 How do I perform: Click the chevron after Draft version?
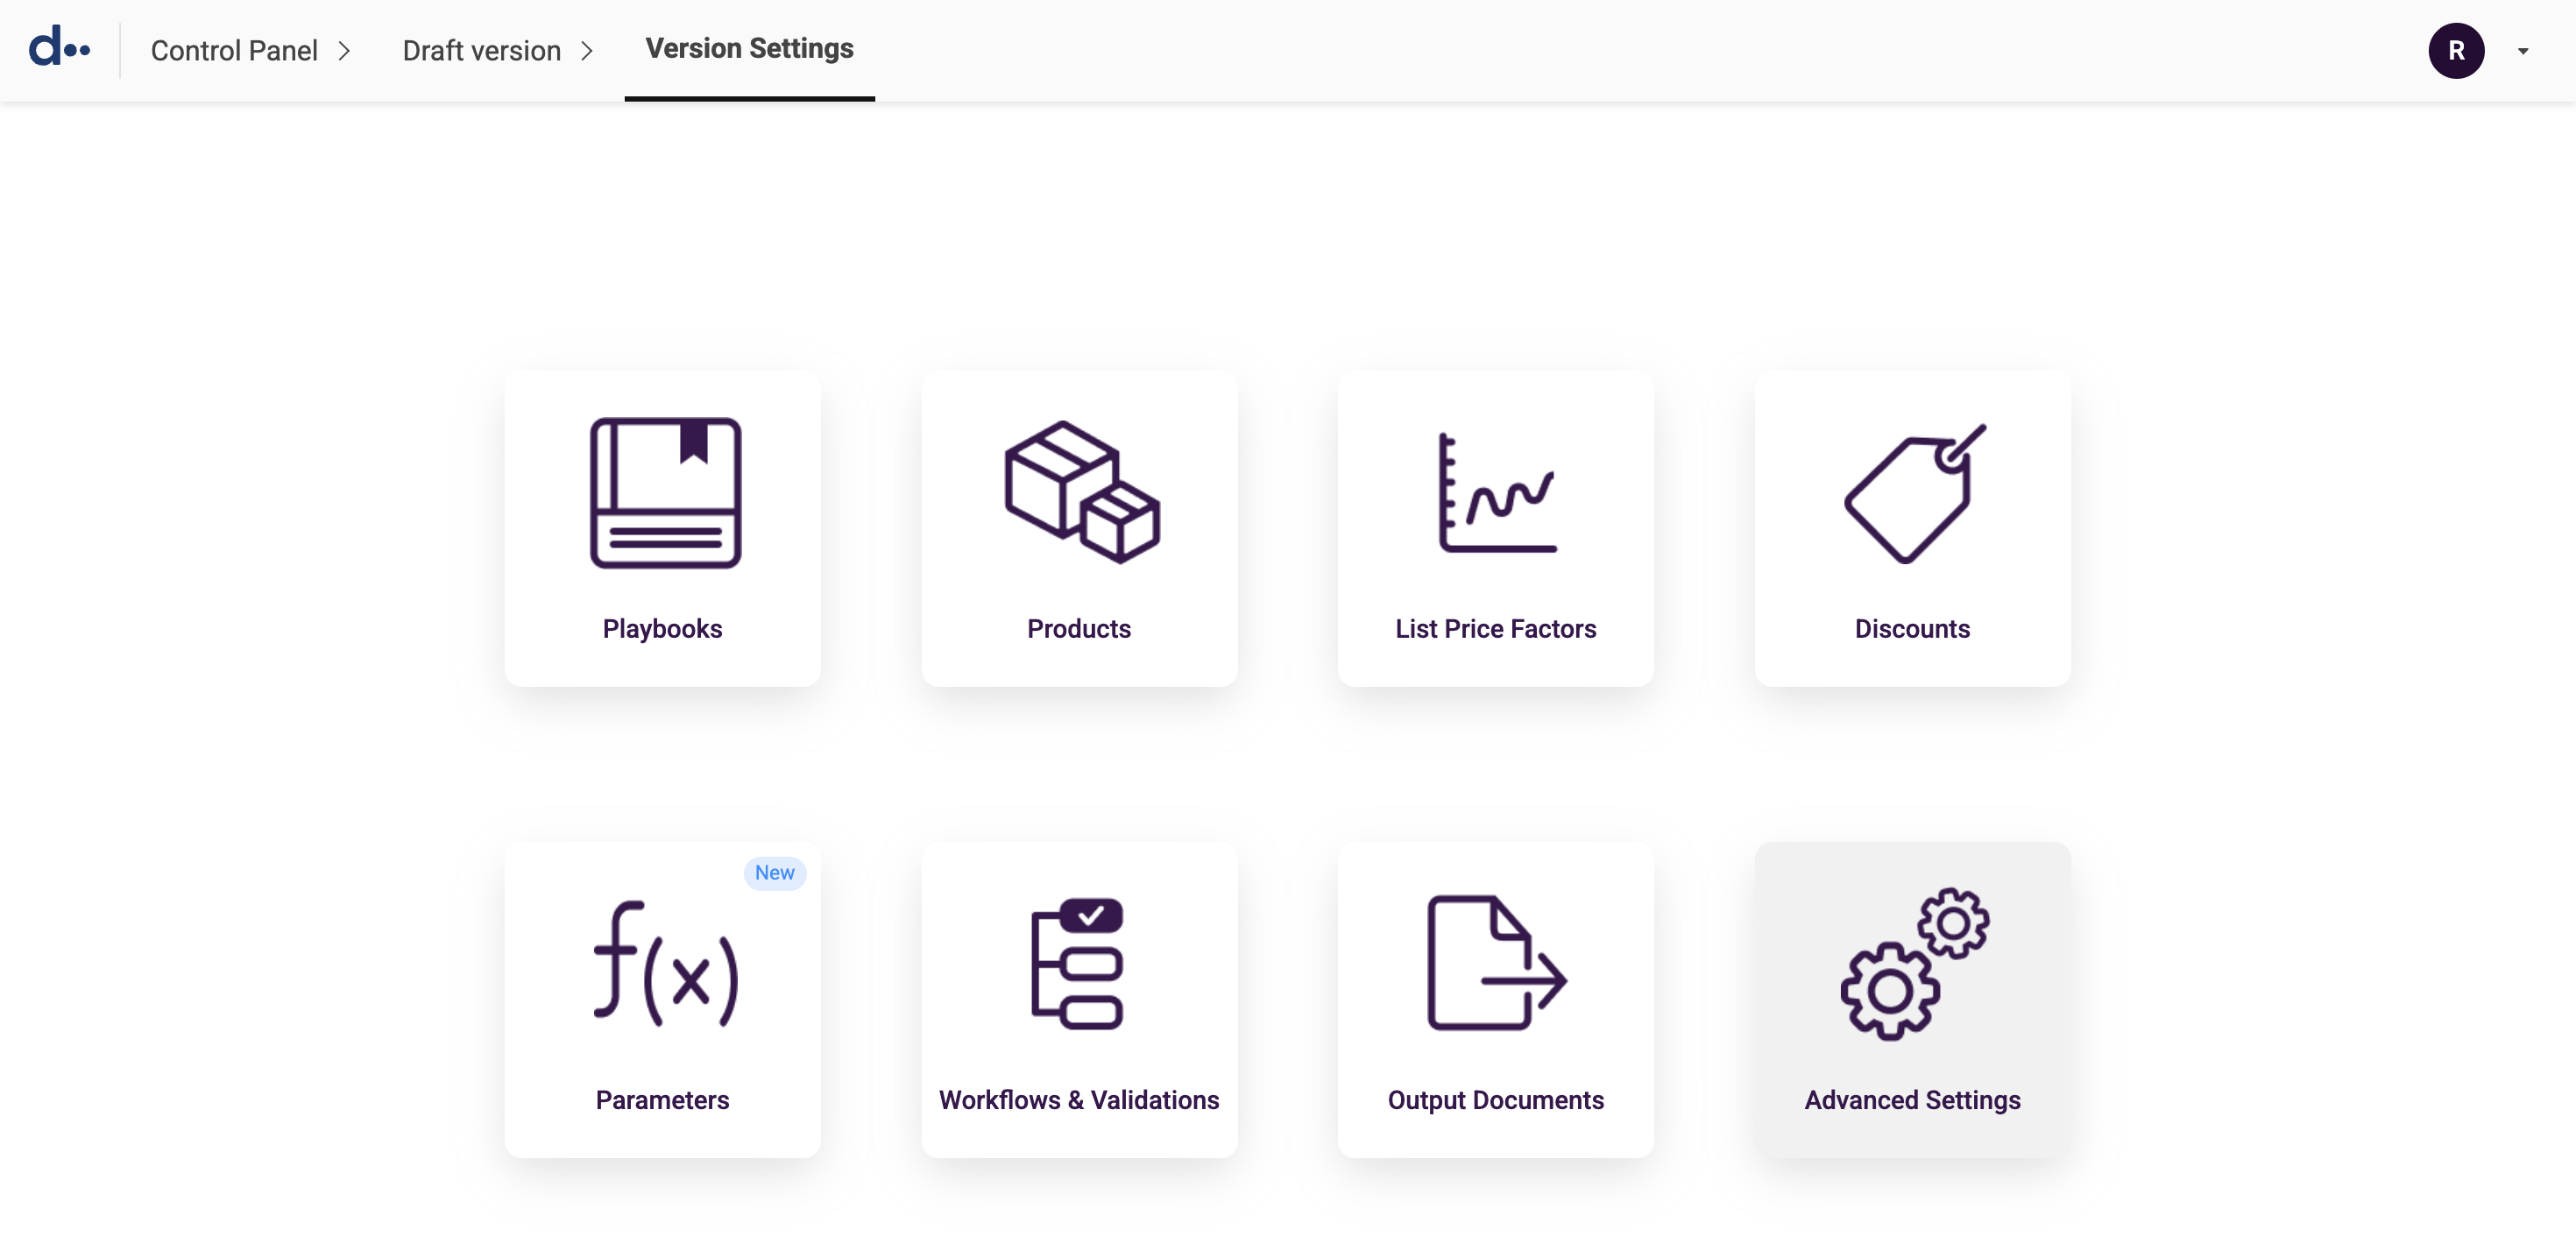pyautogui.click(x=587, y=51)
